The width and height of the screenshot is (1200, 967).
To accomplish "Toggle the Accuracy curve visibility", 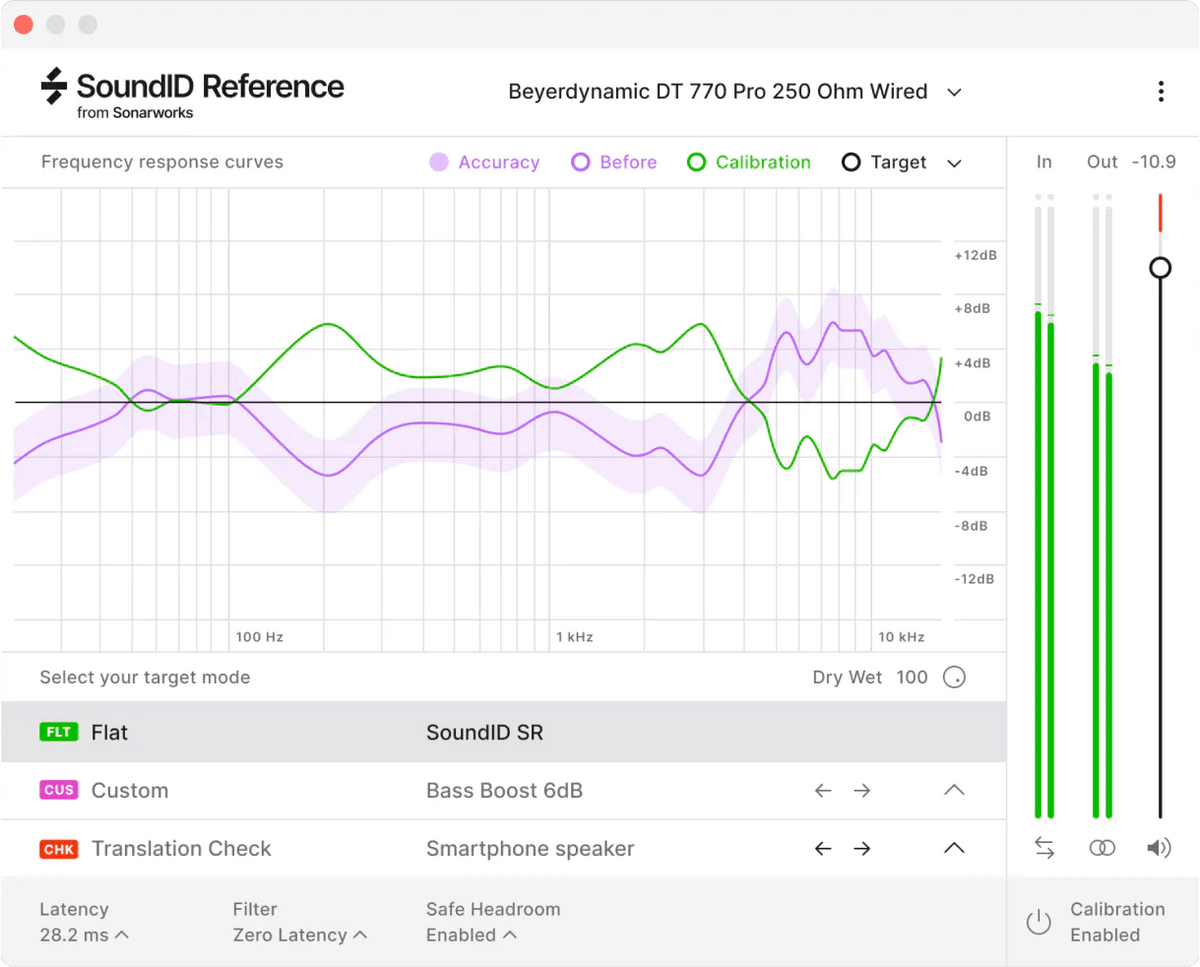I will (x=438, y=162).
